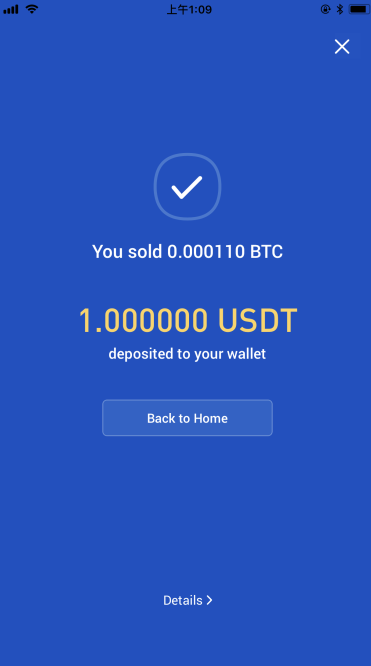This screenshot has width=371, height=666.
Task: Click the word 'wallet' in the subtitle
Action: click(x=246, y=353)
